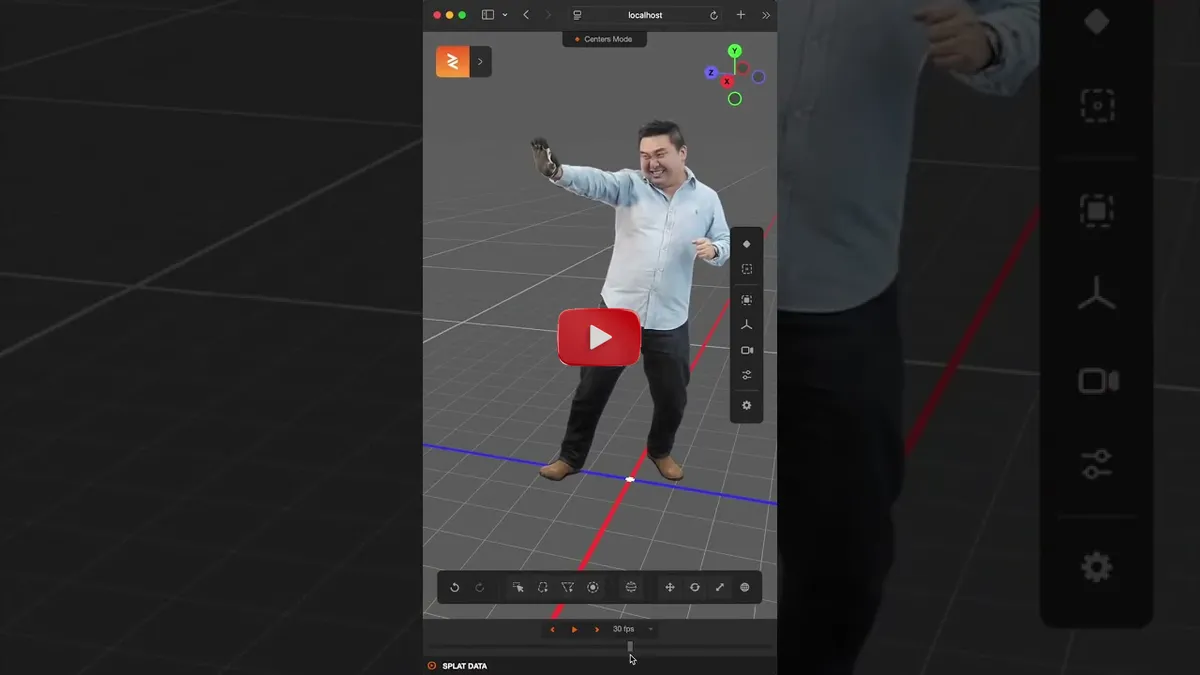Toggle the dashed-square frame icon in right toolbar
Image resolution: width=1200 pixels, height=675 pixels.
(747, 269)
